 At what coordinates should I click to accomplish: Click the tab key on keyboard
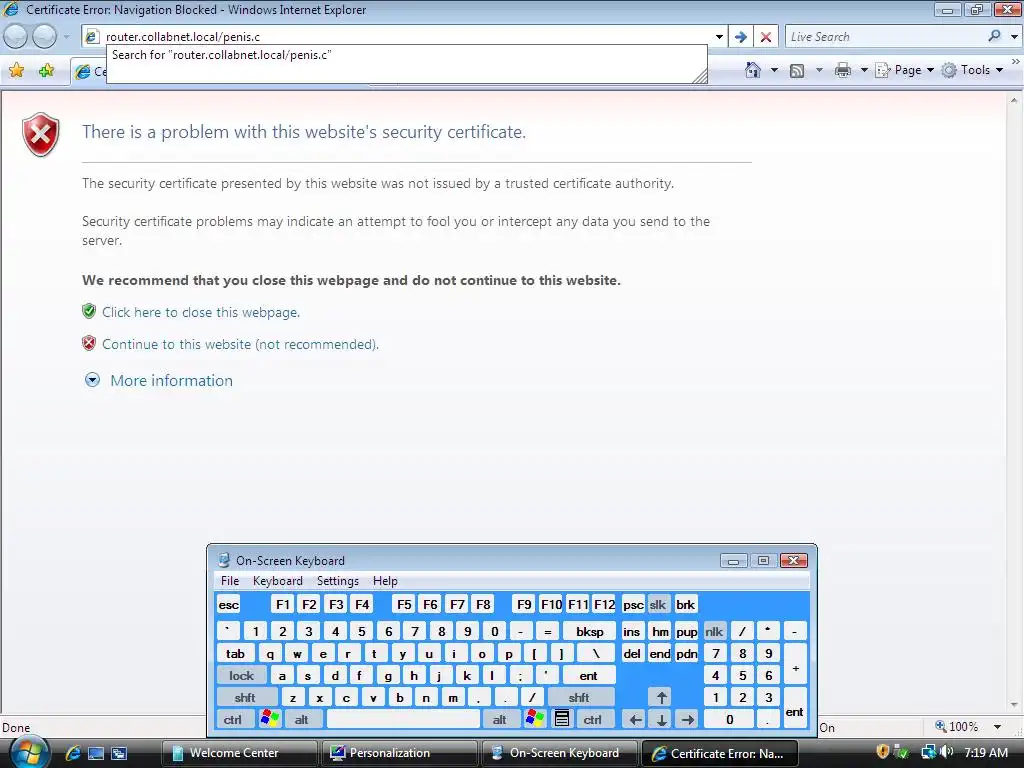click(x=235, y=654)
